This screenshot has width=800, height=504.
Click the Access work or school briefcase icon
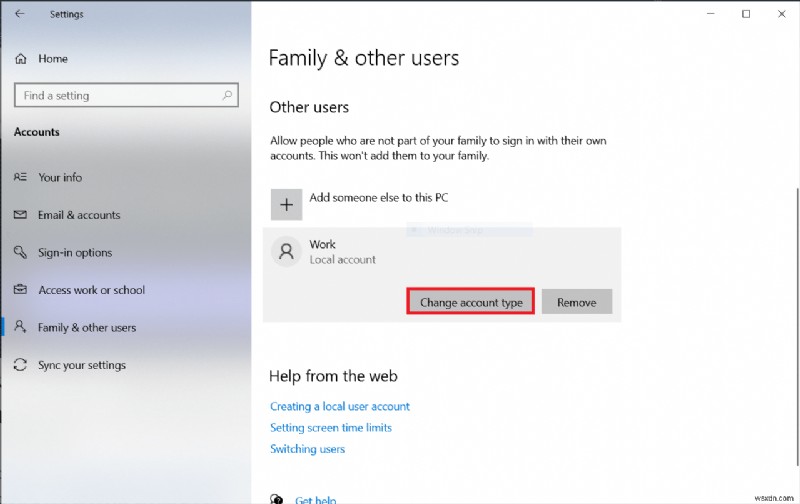point(20,290)
